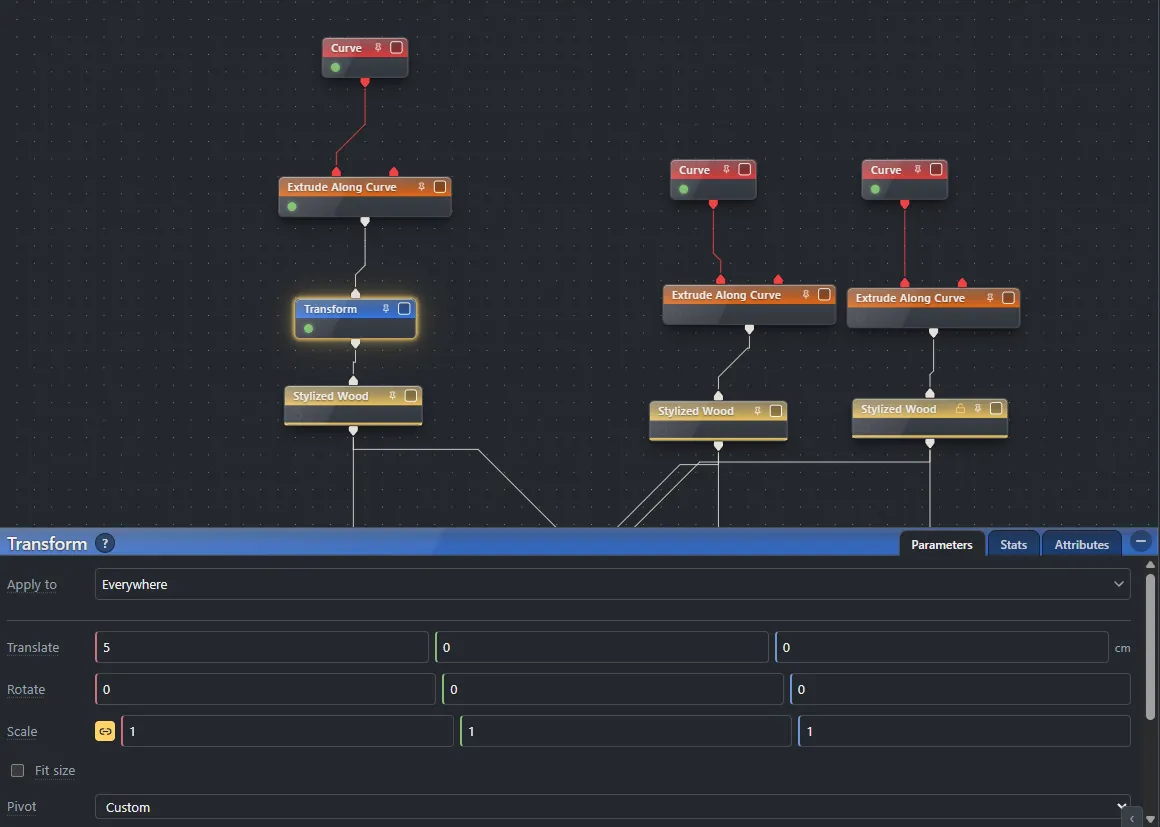The width and height of the screenshot is (1160, 827).
Task: Click the Rotate label
Action: [26, 689]
